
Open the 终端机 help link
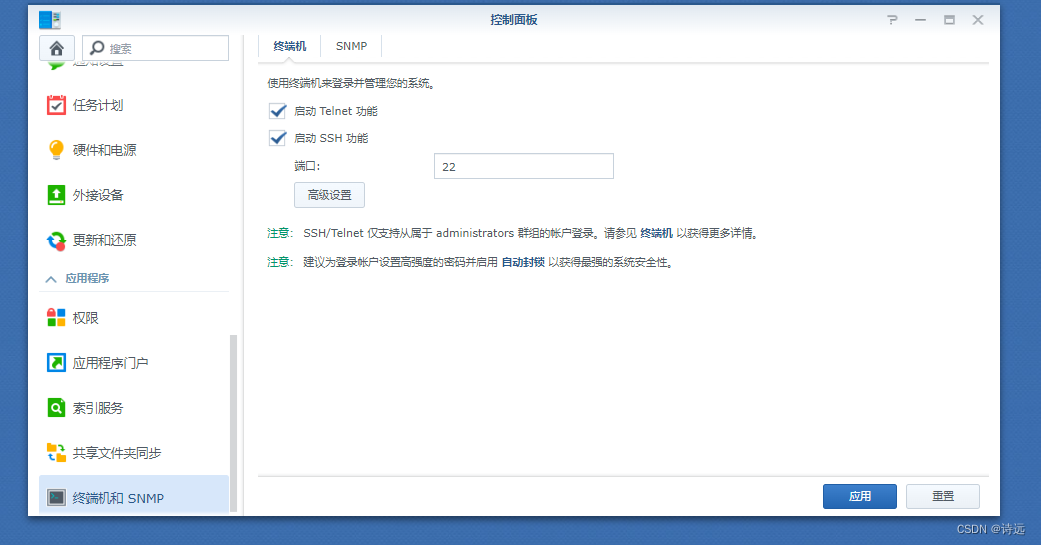click(656, 234)
